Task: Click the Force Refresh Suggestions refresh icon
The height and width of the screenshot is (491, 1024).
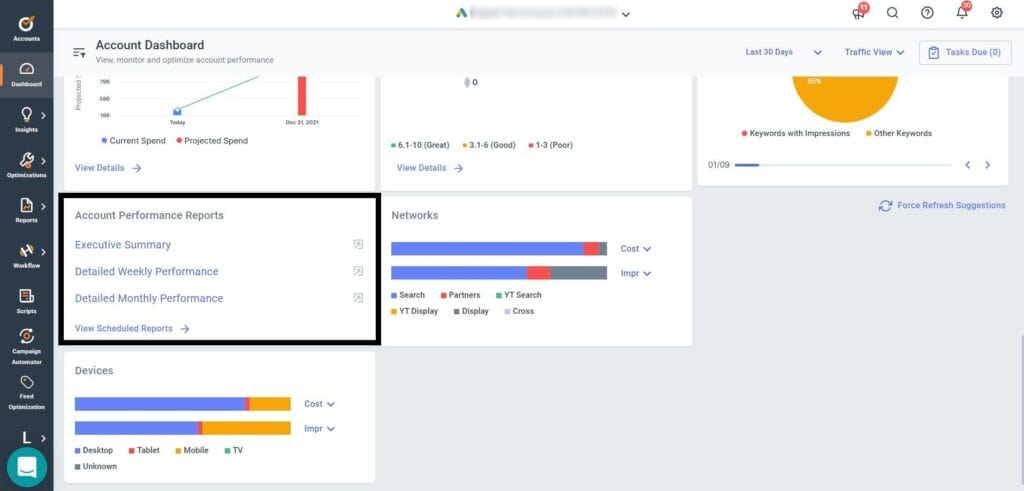Action: [x=885, y=206]
